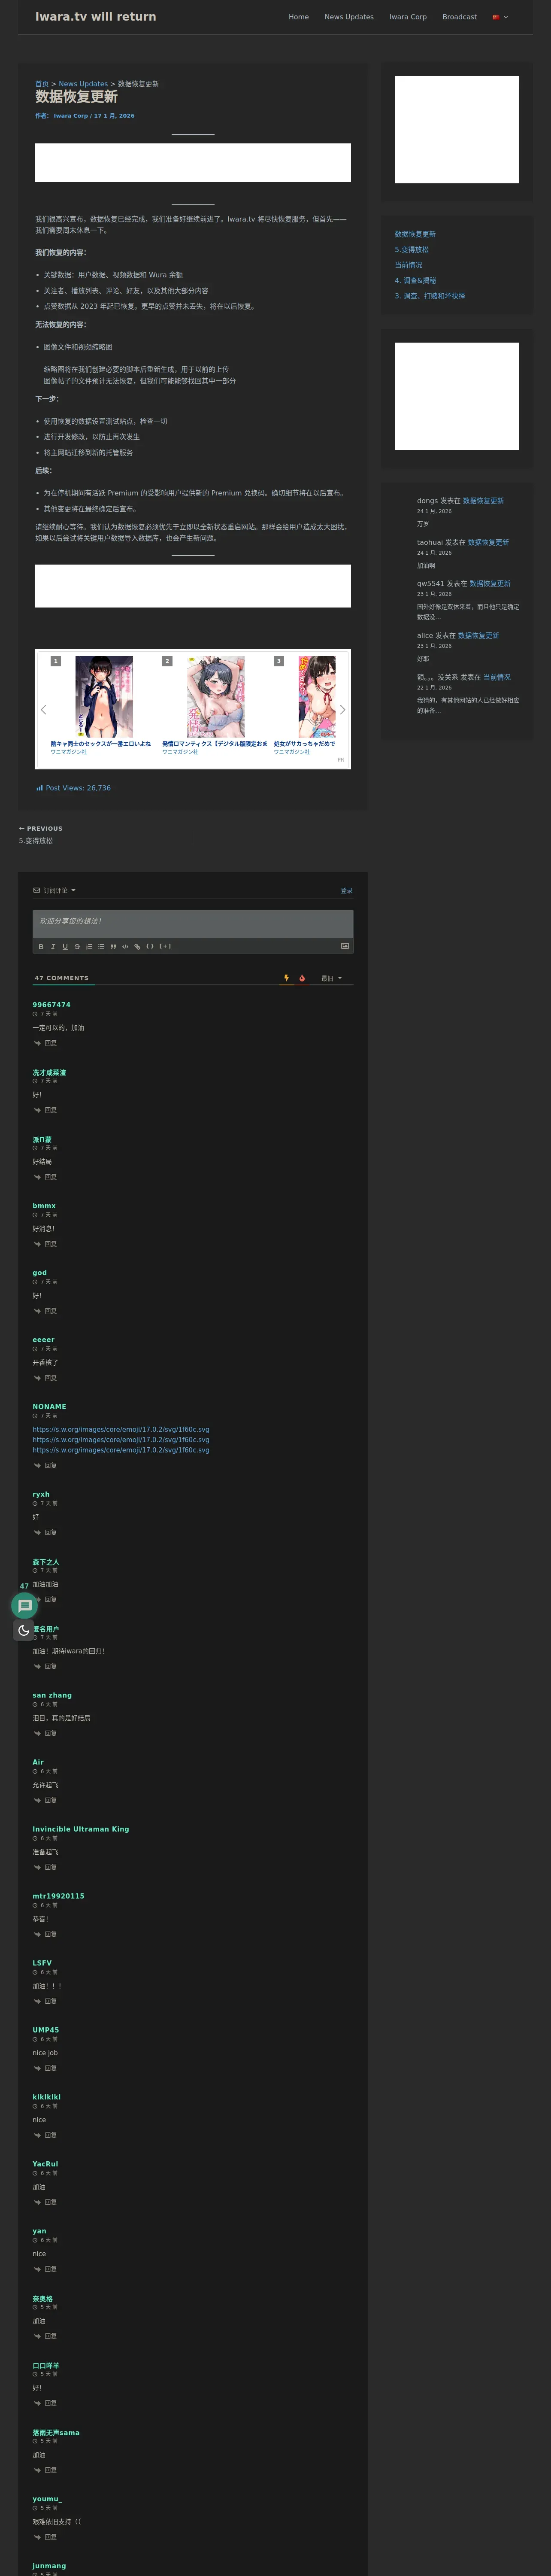The width and height of the screenshot is (551, 2576).
Task: Open sidebar post 4. 调查&揭秘
Action: point(415,281)
